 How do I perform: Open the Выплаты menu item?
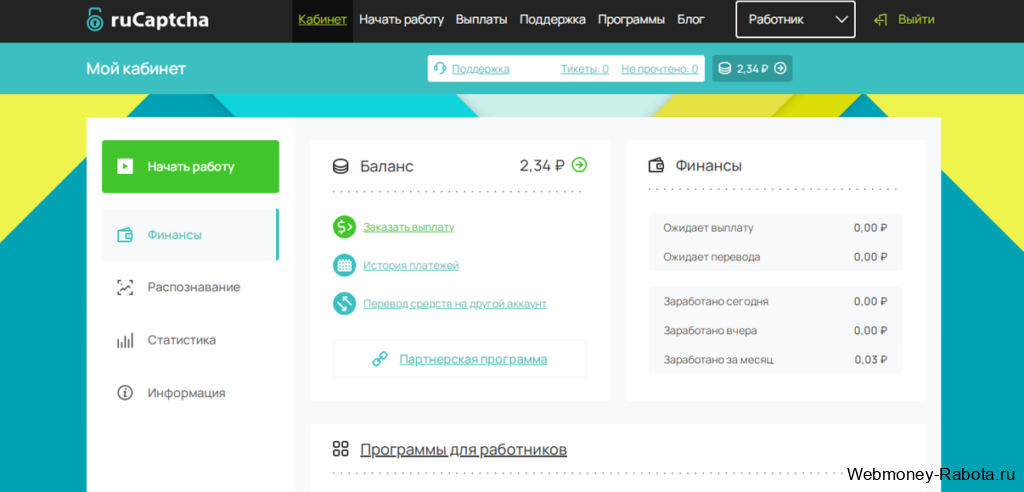pyautogui.click(x=481, y=20)
